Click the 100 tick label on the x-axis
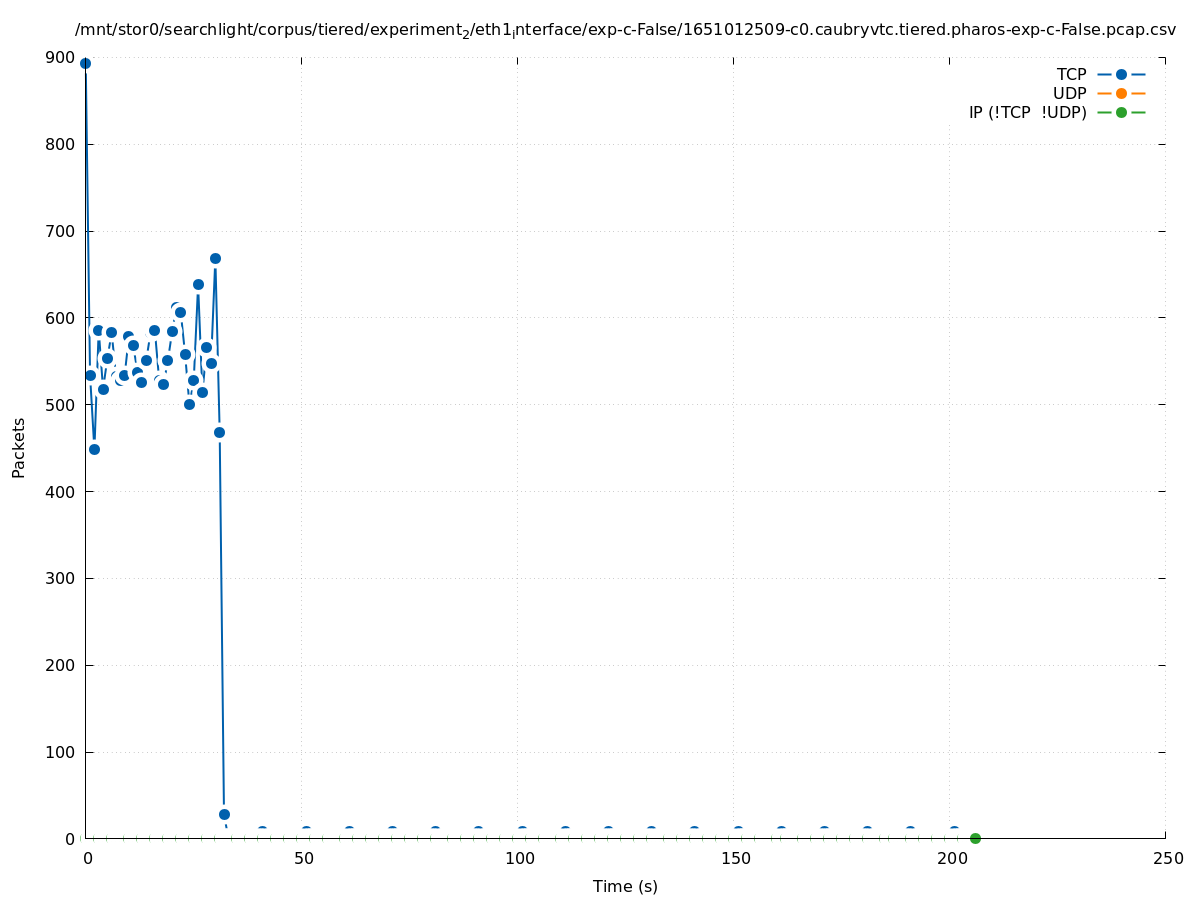Image resolution: width=1197 pixels, height=900 pixels. point(518,858)
